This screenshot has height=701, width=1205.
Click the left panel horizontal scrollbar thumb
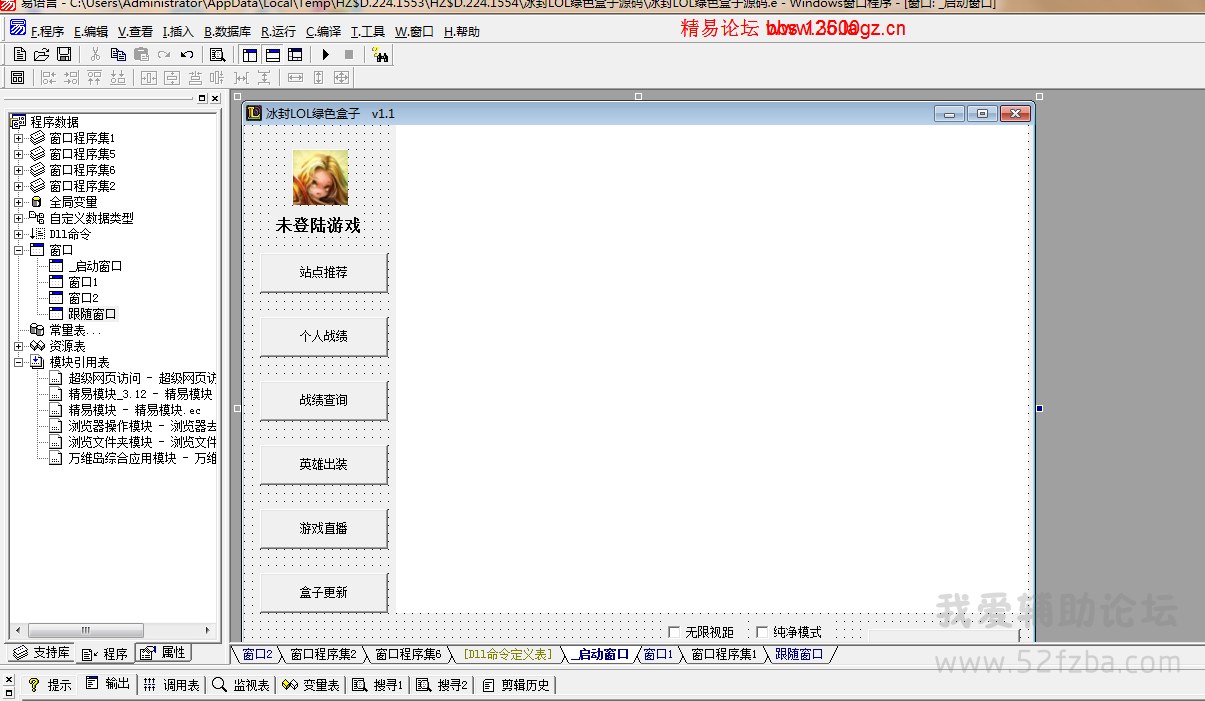(85, 631)
